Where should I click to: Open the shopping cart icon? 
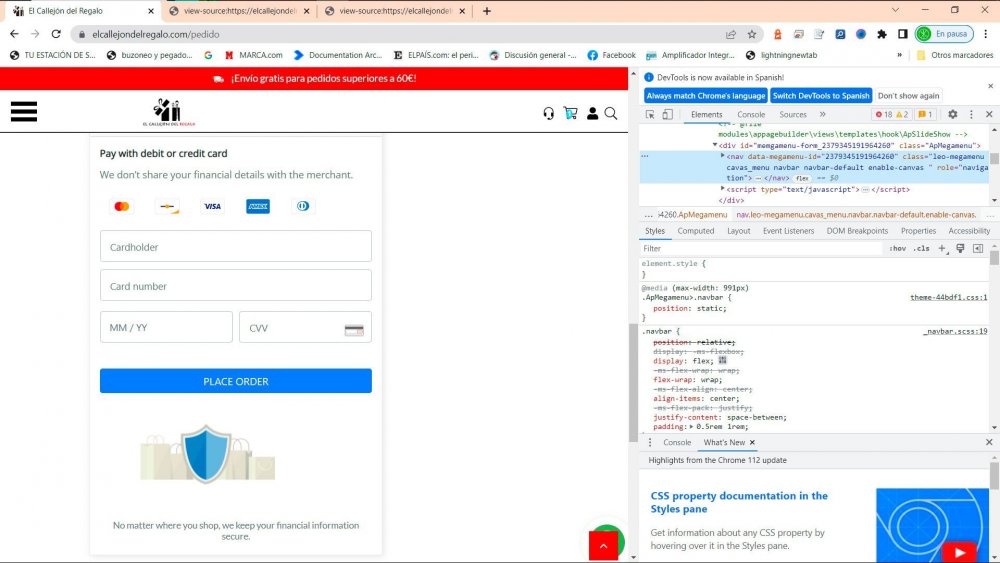coord(570,113)
